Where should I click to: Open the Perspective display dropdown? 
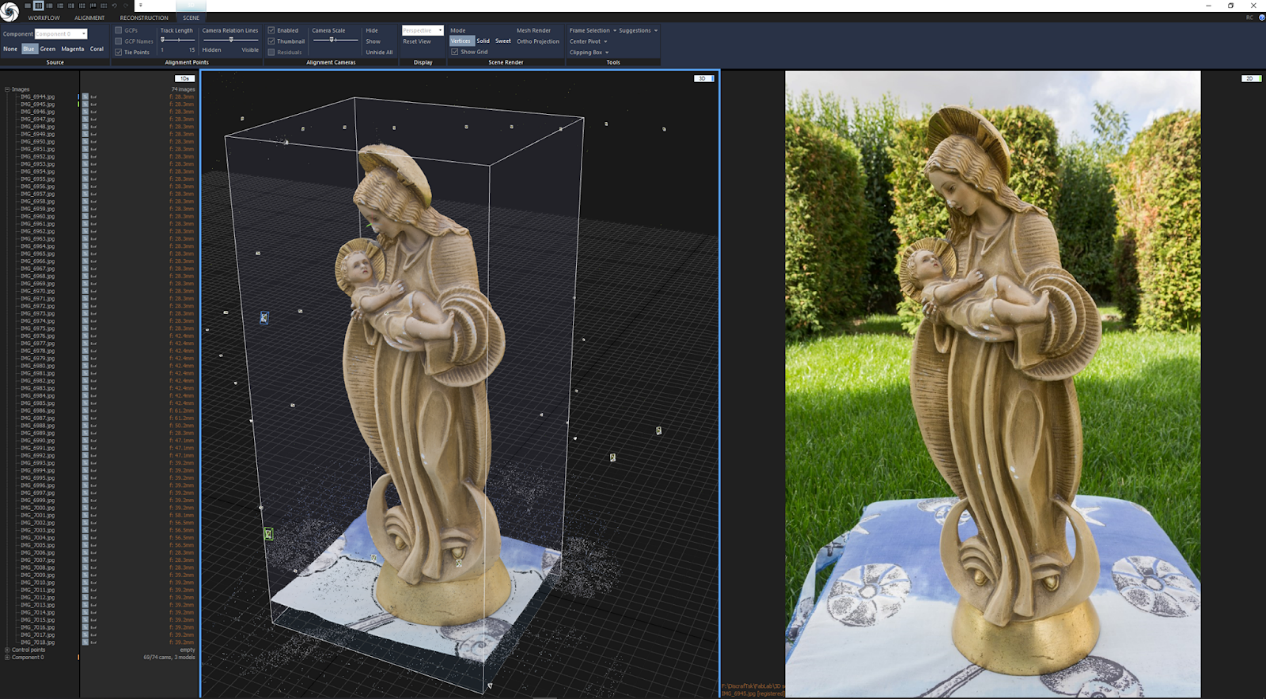[x=422, y=30]
